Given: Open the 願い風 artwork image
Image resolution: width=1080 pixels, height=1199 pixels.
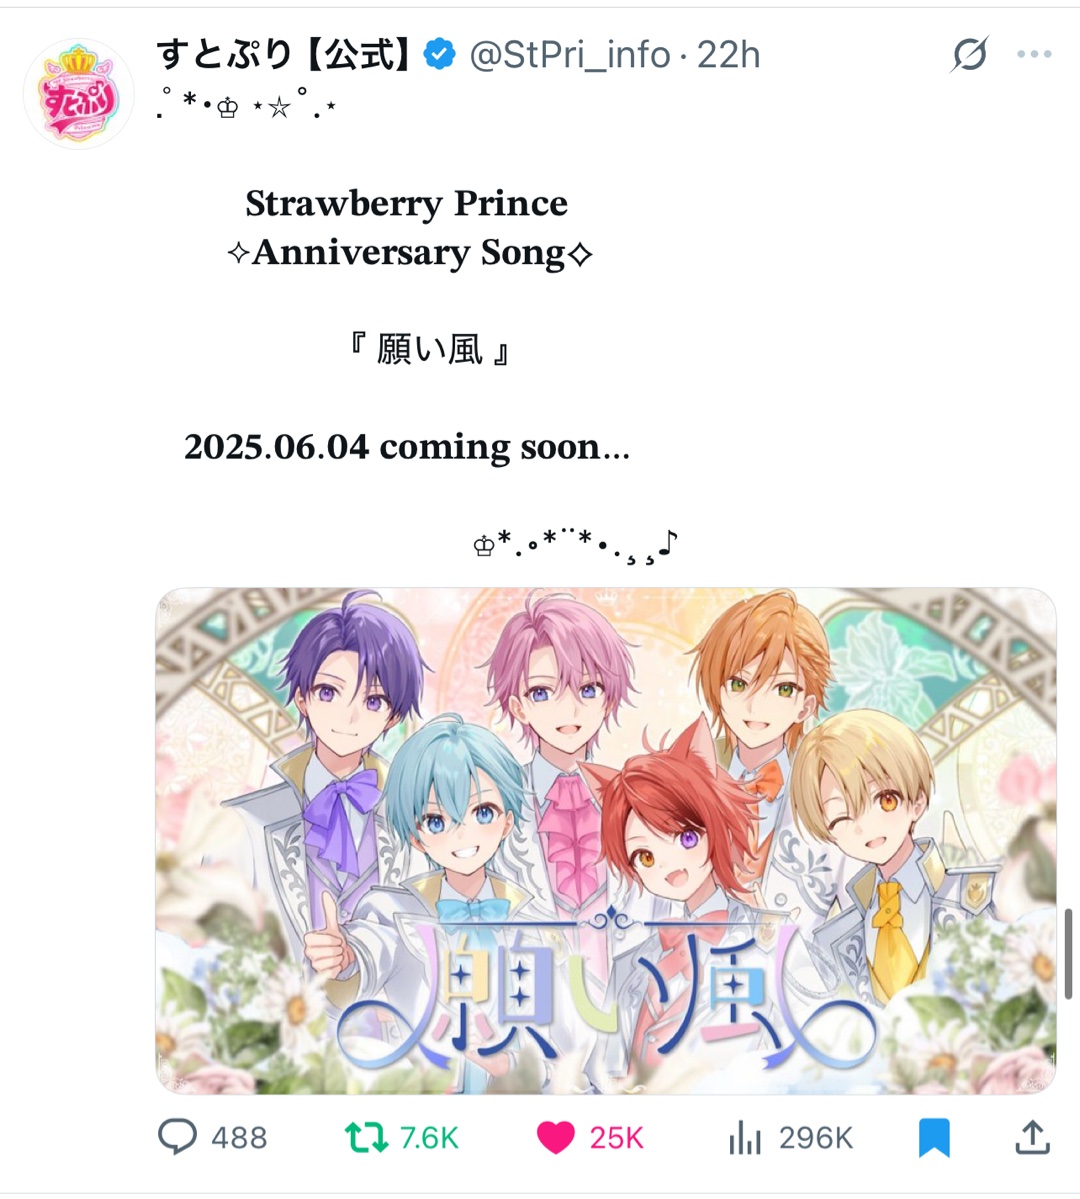Looking at the screenshot, I should coord(606,840).
